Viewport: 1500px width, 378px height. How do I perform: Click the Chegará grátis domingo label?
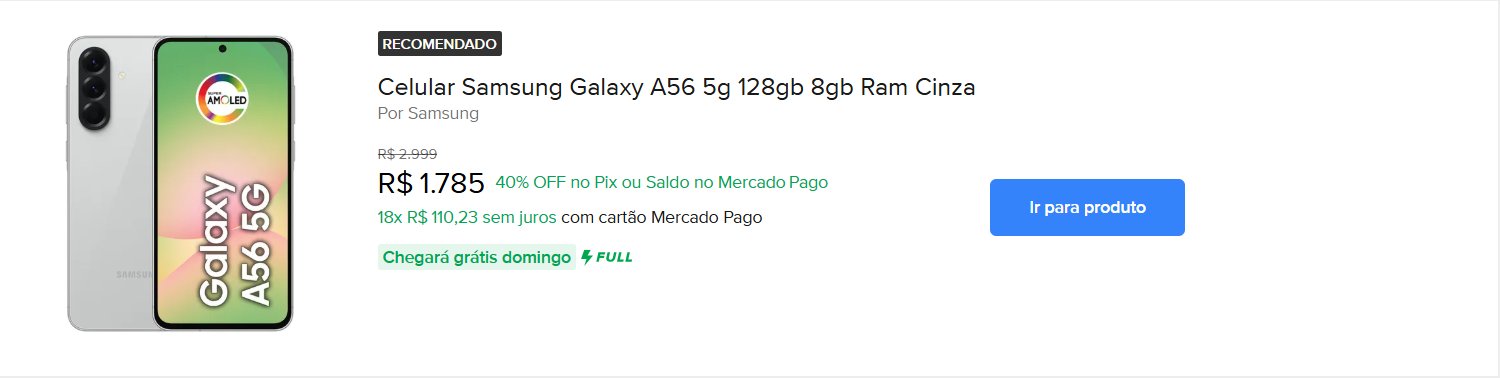pos(476,257)
